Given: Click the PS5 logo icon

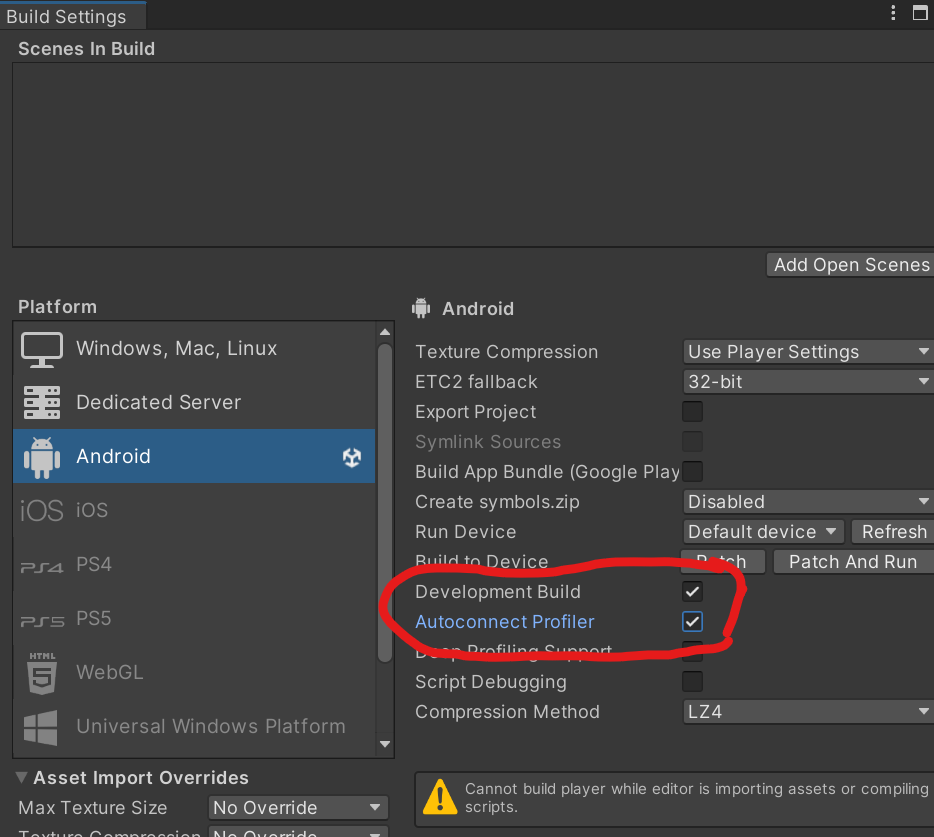Looking at the screenshot, I should click(42, 621).
